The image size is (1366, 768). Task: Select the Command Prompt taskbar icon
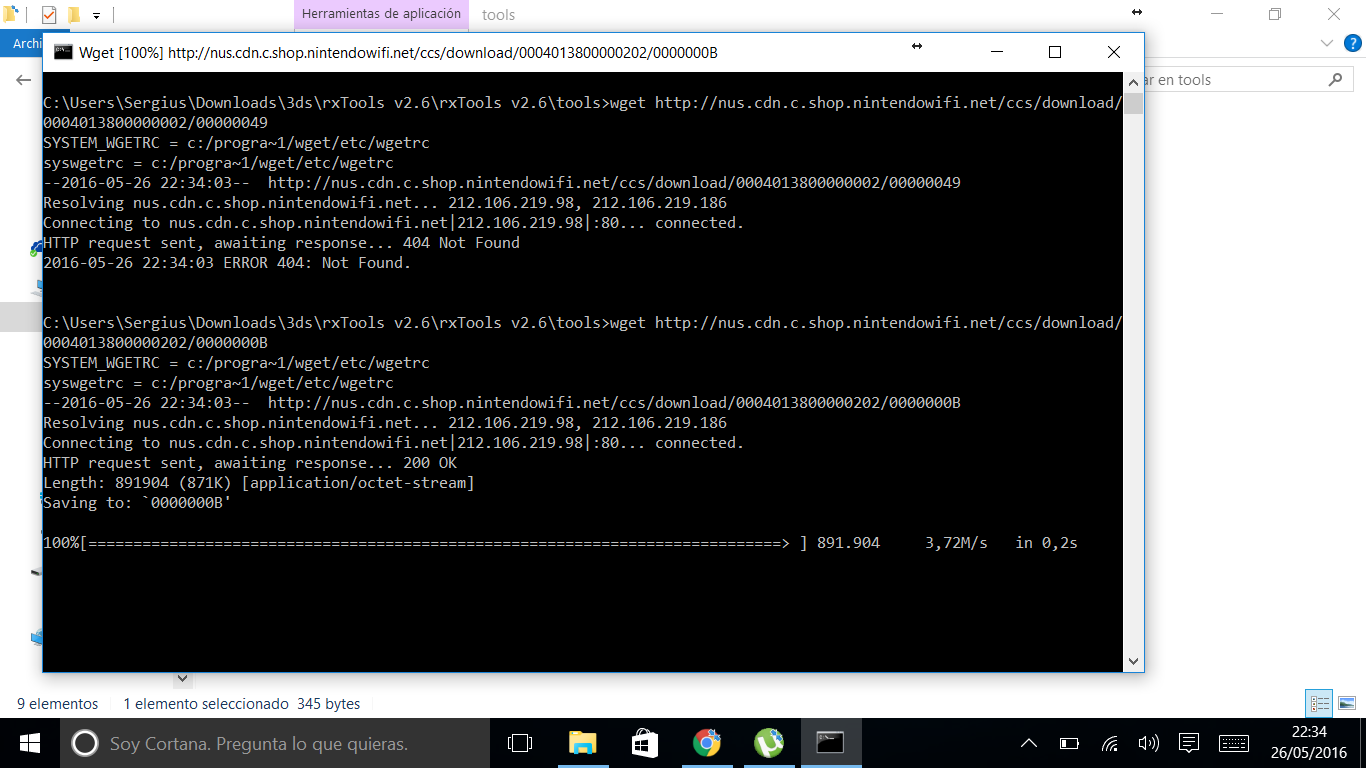tap(830, 743)
